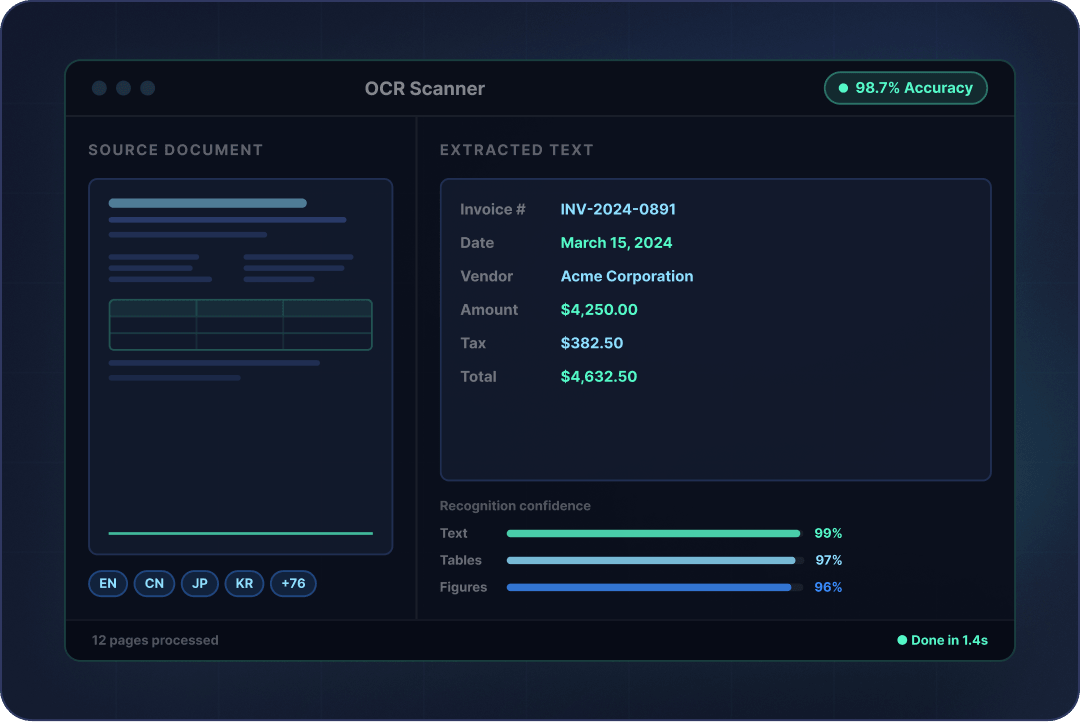The image size is (1080, 722).
Task: Click the "Invoice #" field label
Action: 492,209
